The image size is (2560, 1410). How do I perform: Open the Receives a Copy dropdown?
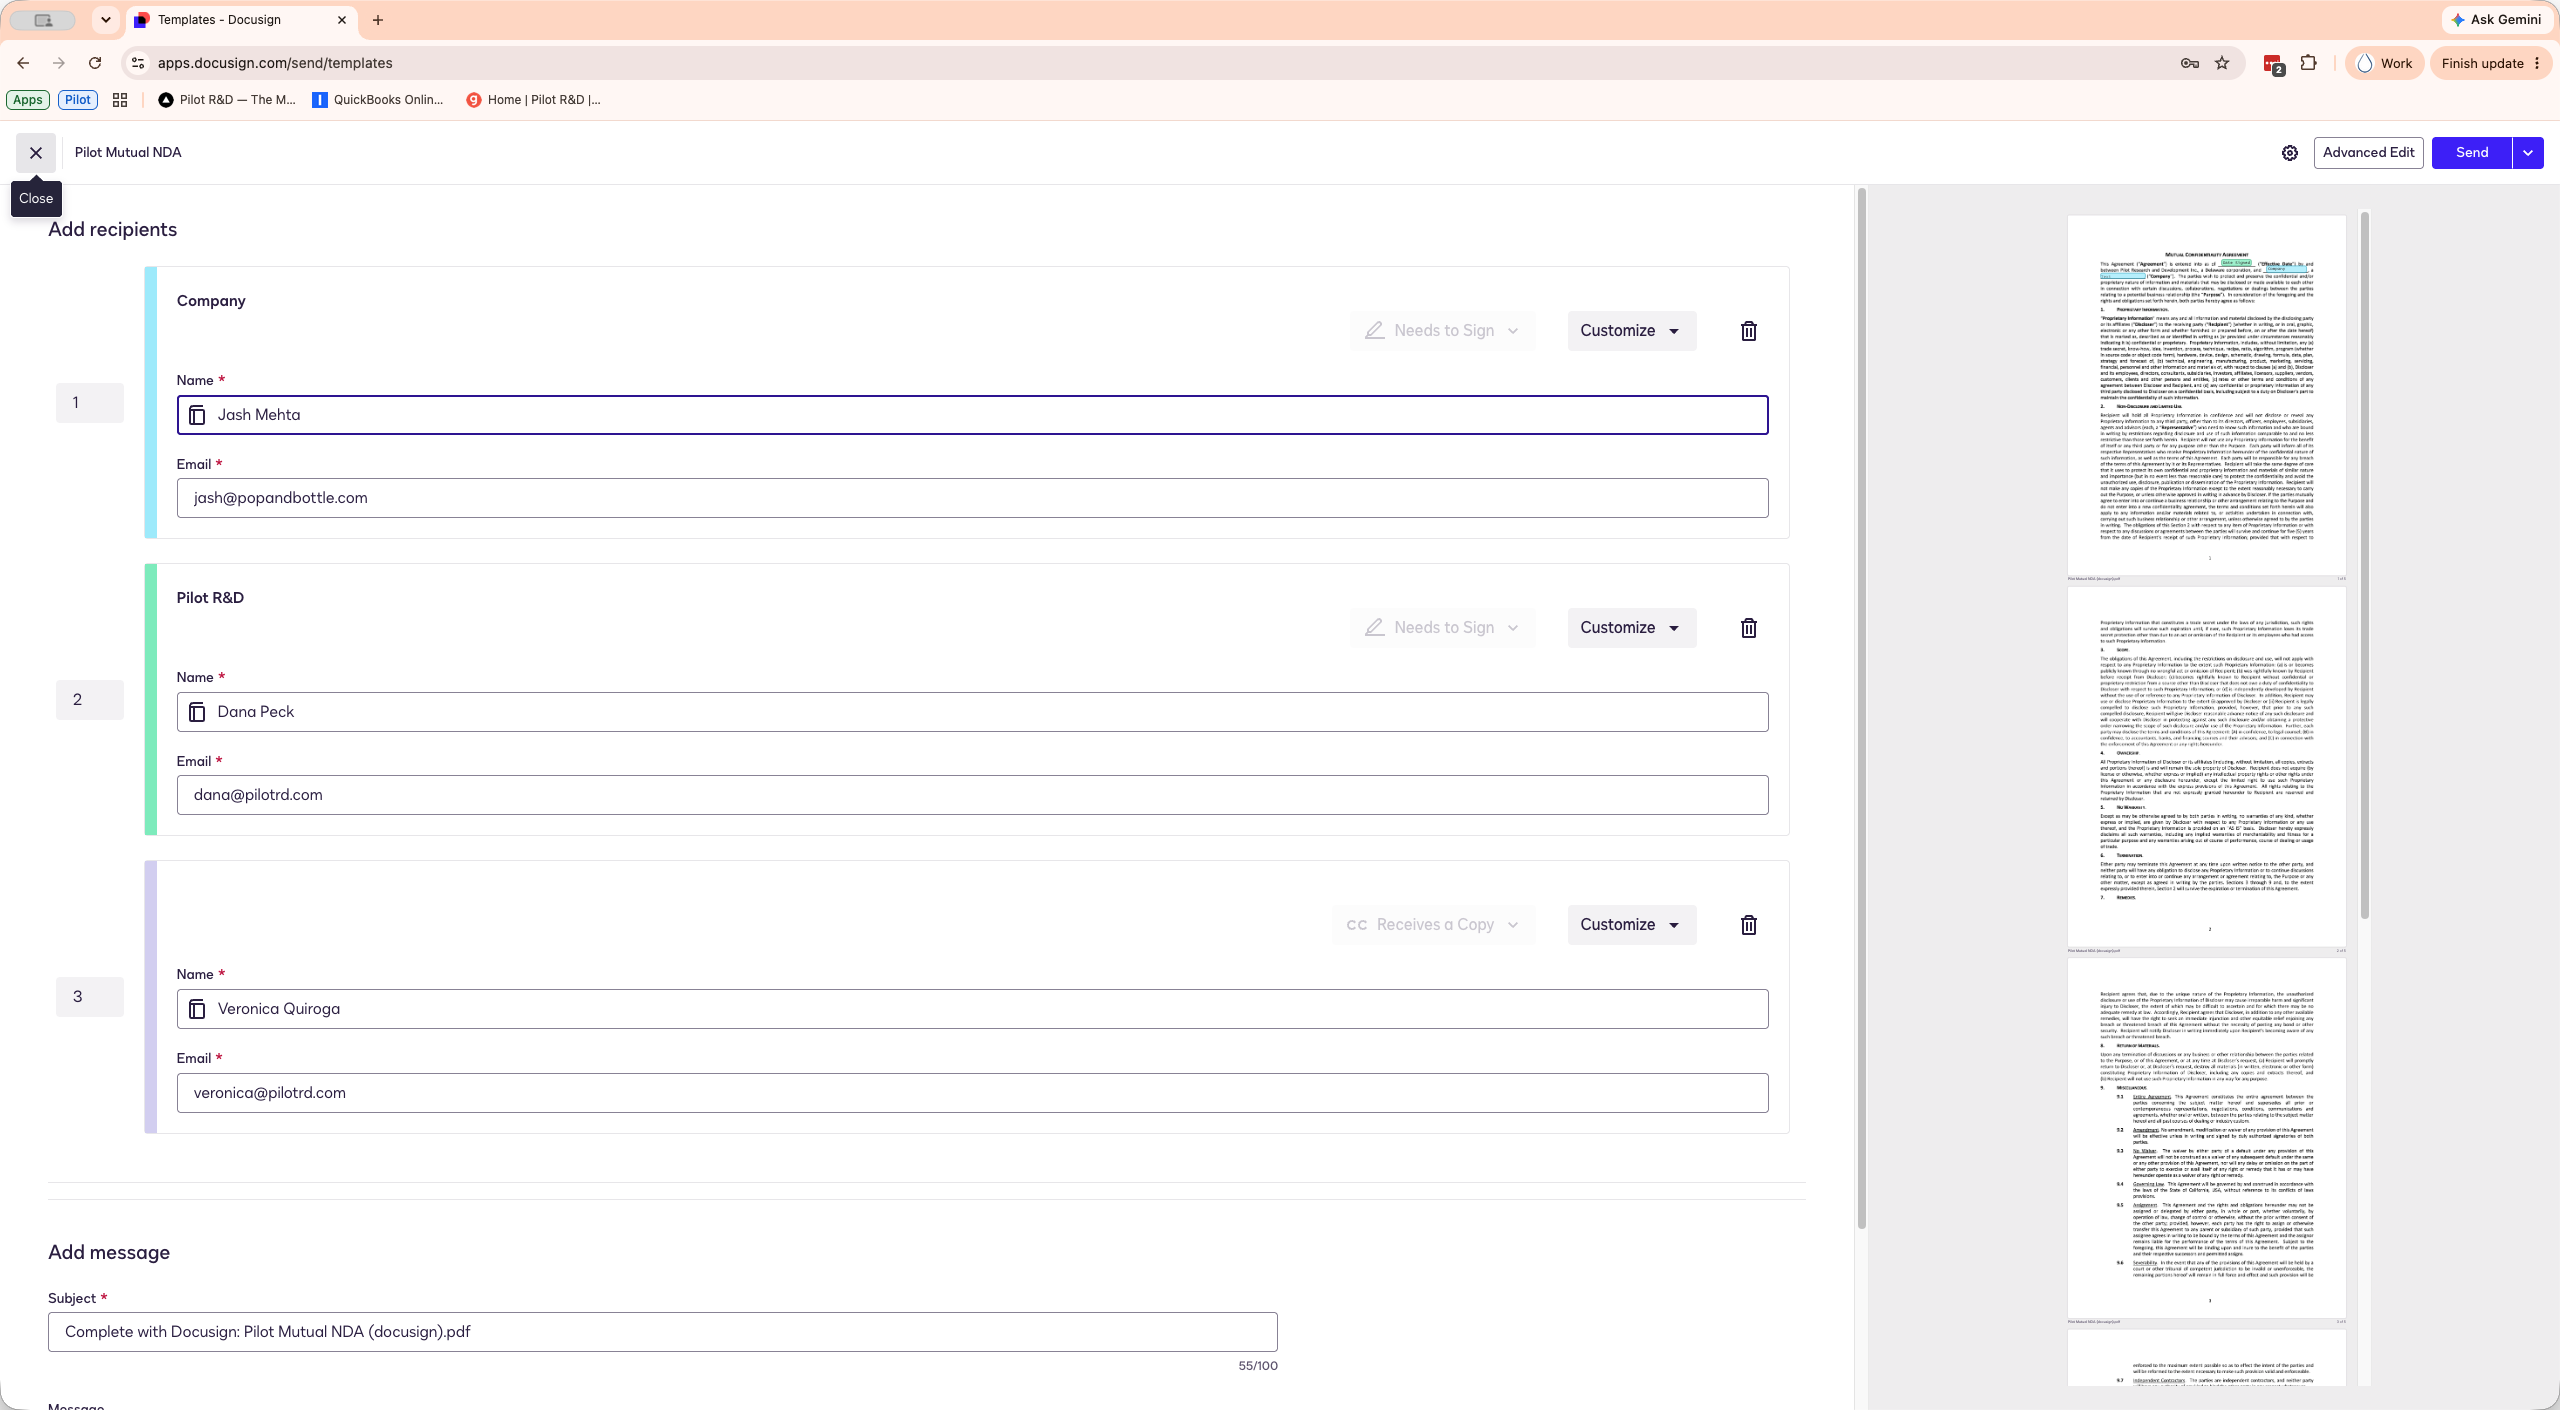[x=1433, y=925]
